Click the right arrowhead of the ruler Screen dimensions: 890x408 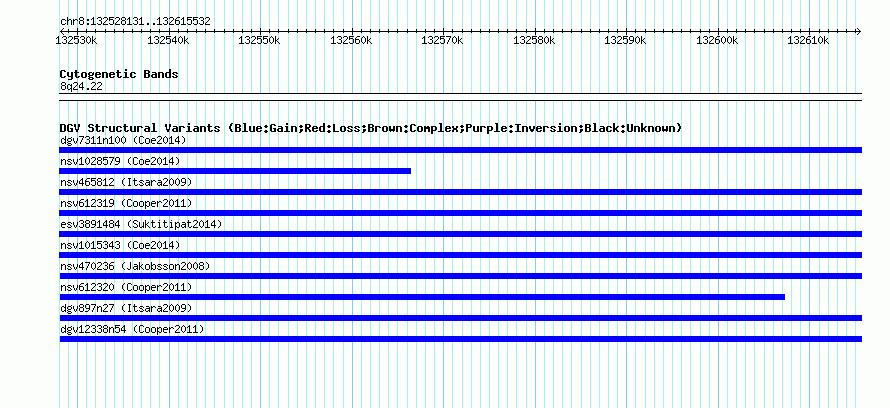pyautogui.click(x=859, y=31)
